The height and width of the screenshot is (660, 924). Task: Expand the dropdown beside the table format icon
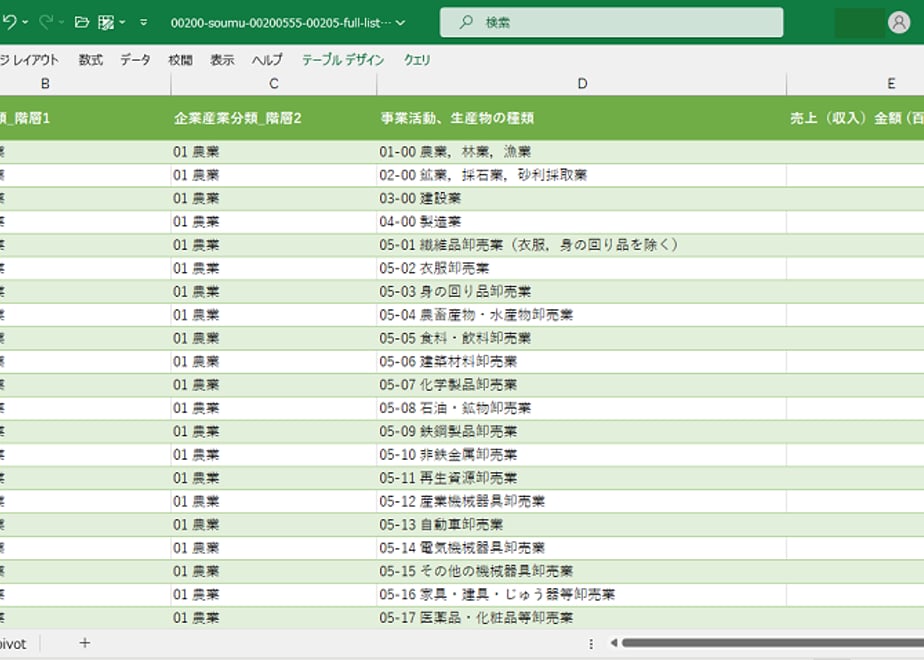122,22
